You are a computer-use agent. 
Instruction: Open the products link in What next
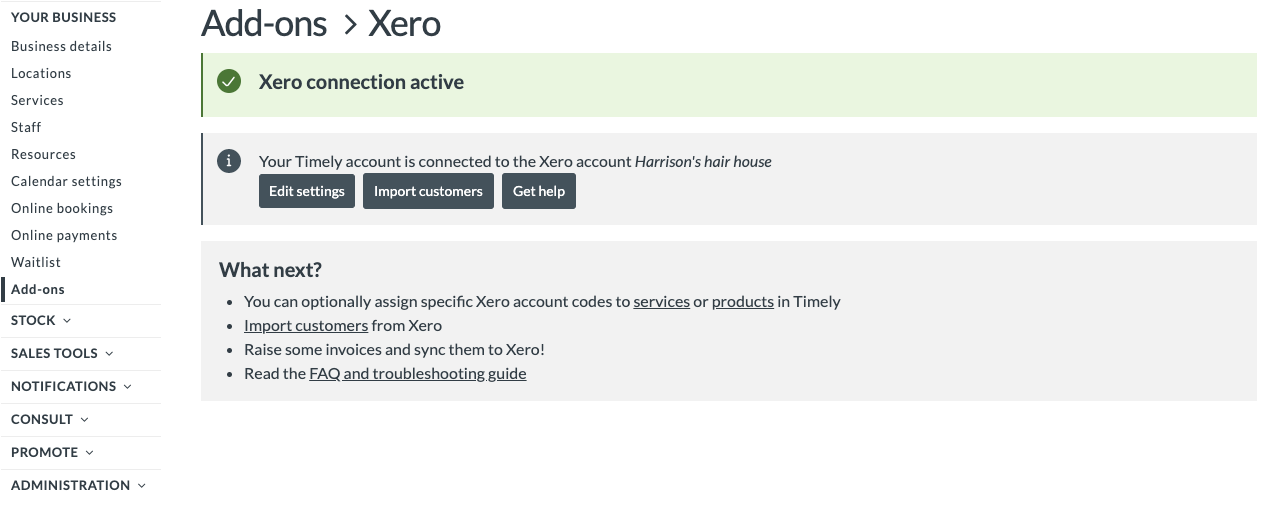(x=742, y=302)
